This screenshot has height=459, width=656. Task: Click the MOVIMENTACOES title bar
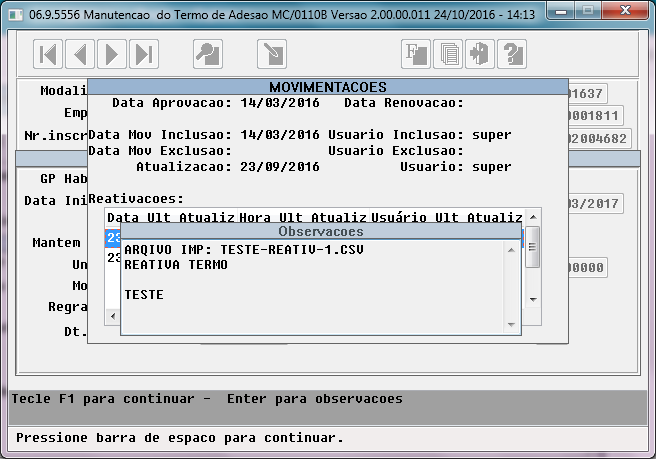pyautogui.click(x=328, y=87)
